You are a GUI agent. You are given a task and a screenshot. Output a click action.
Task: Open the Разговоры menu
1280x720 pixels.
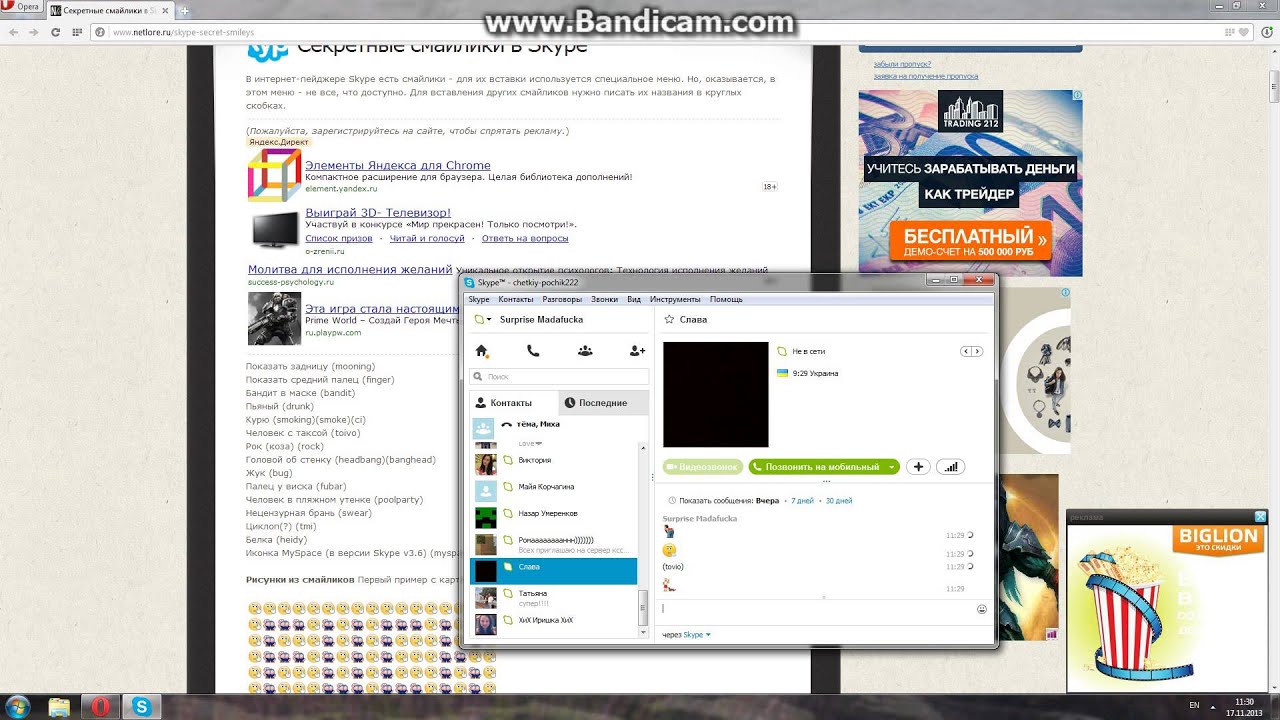click(x=562, y=299)
